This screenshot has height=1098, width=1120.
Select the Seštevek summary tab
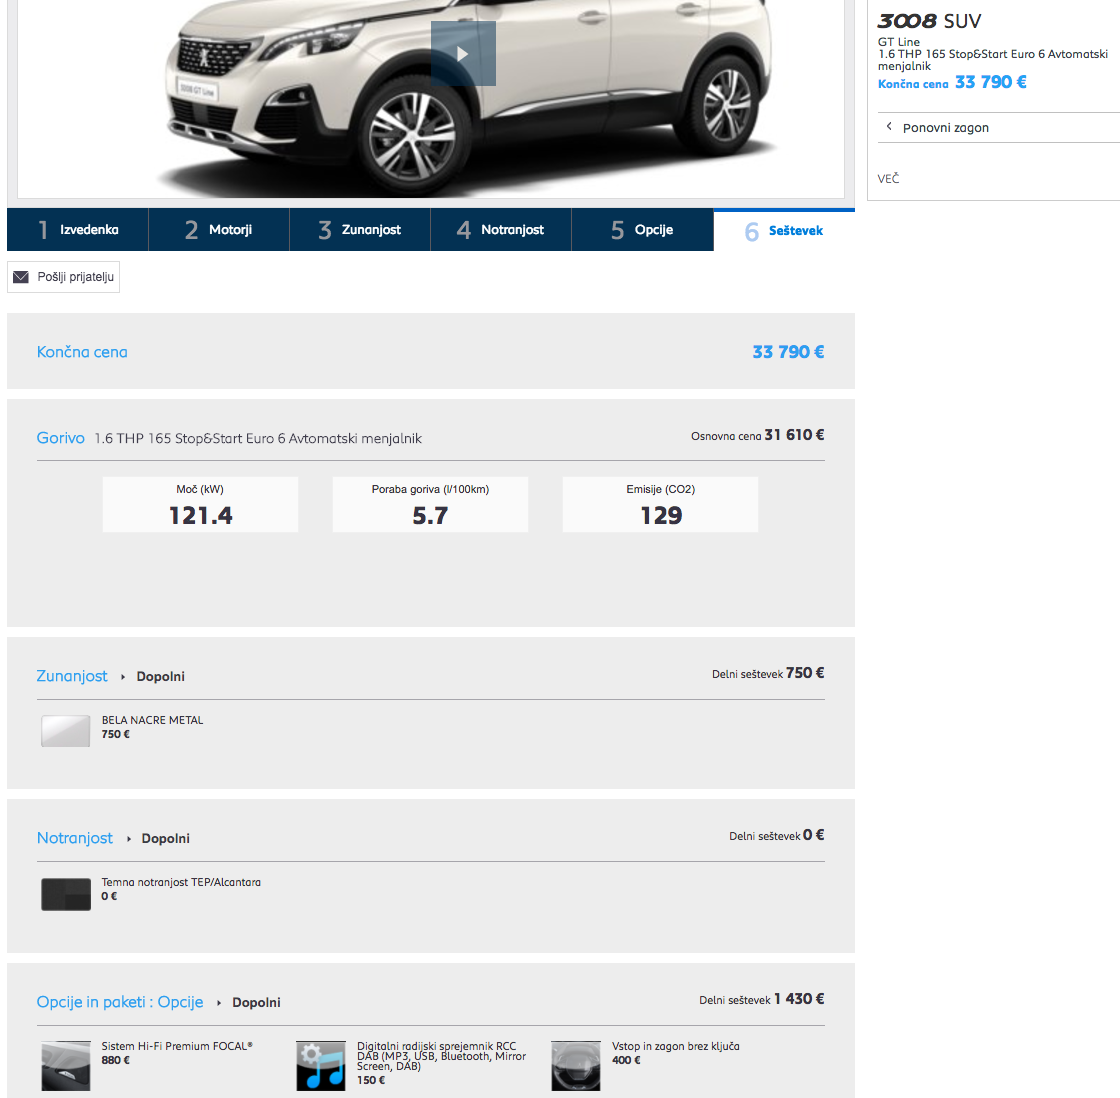pyautogui.click(x=784, y=231)
